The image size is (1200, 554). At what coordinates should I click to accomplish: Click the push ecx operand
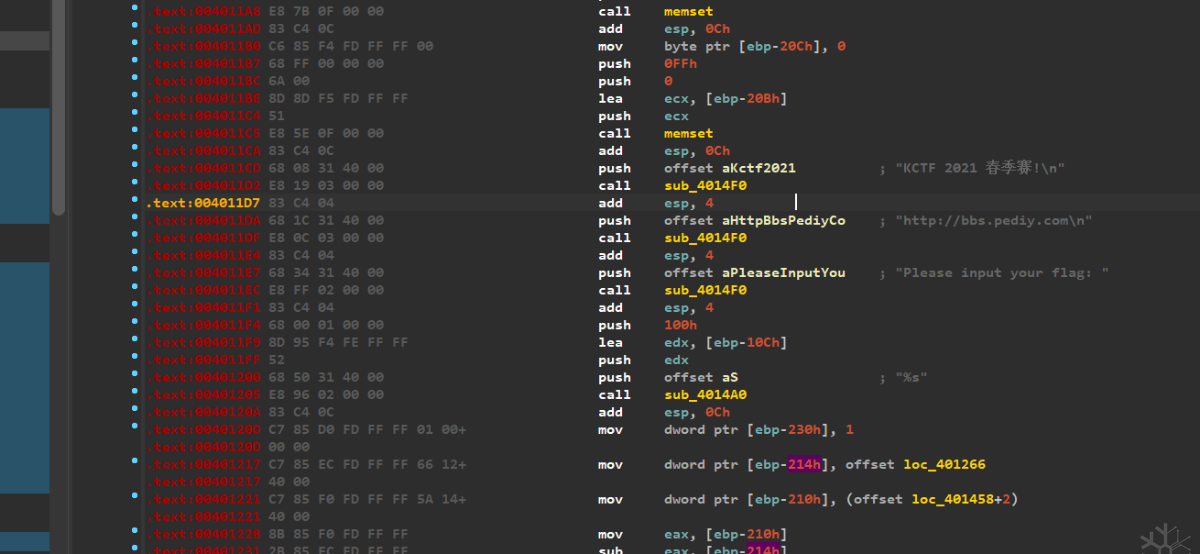click(x=676, y=116)
